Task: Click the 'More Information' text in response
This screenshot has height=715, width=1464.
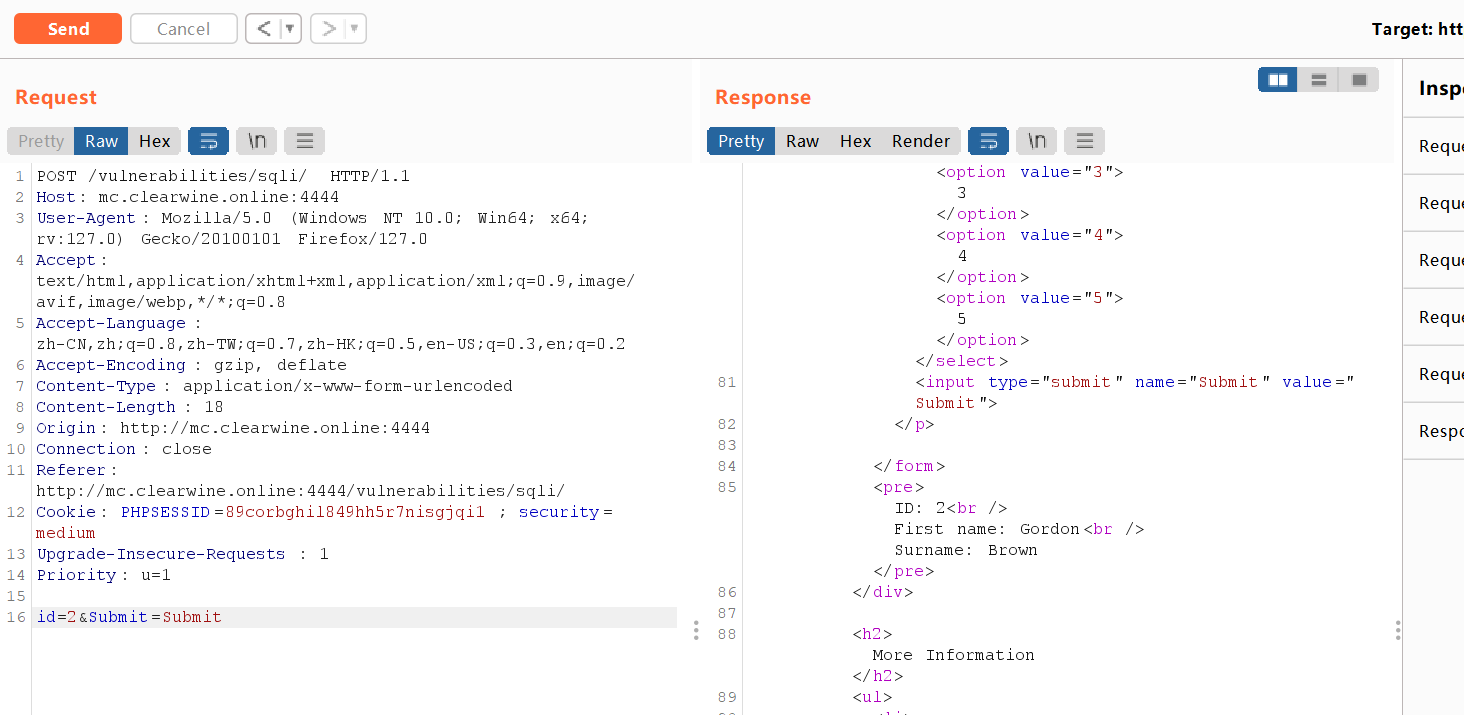Action: click(953, 655)
